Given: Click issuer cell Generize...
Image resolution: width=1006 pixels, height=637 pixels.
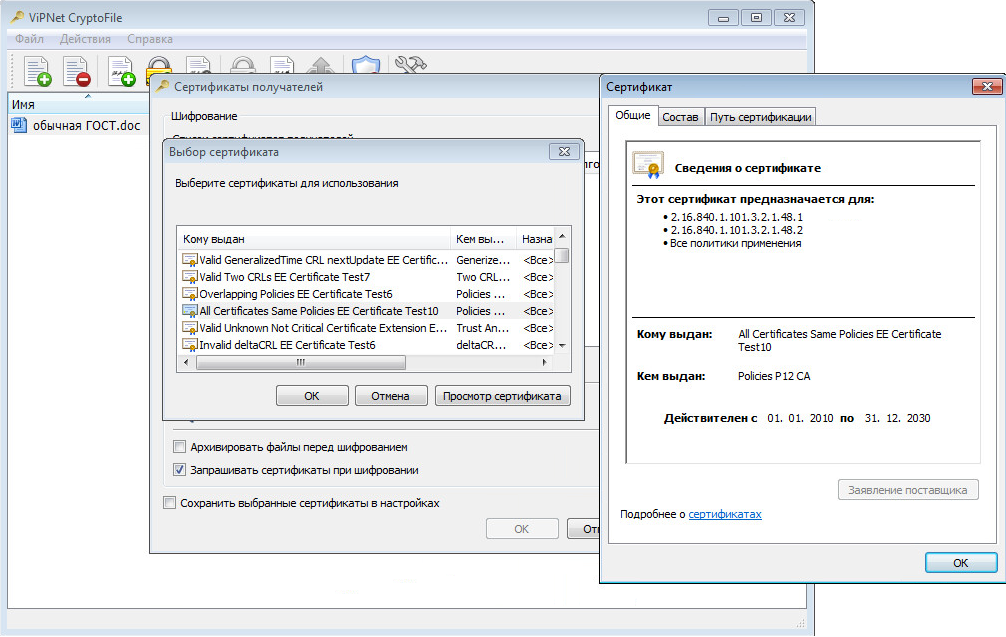Looking at the screenshot, I should point(483,260).
